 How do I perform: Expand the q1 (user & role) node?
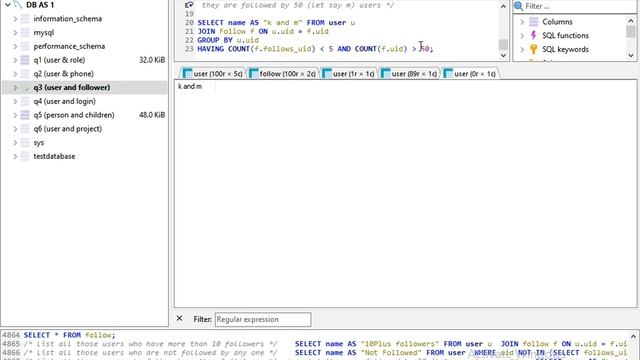tap(15, 60)
